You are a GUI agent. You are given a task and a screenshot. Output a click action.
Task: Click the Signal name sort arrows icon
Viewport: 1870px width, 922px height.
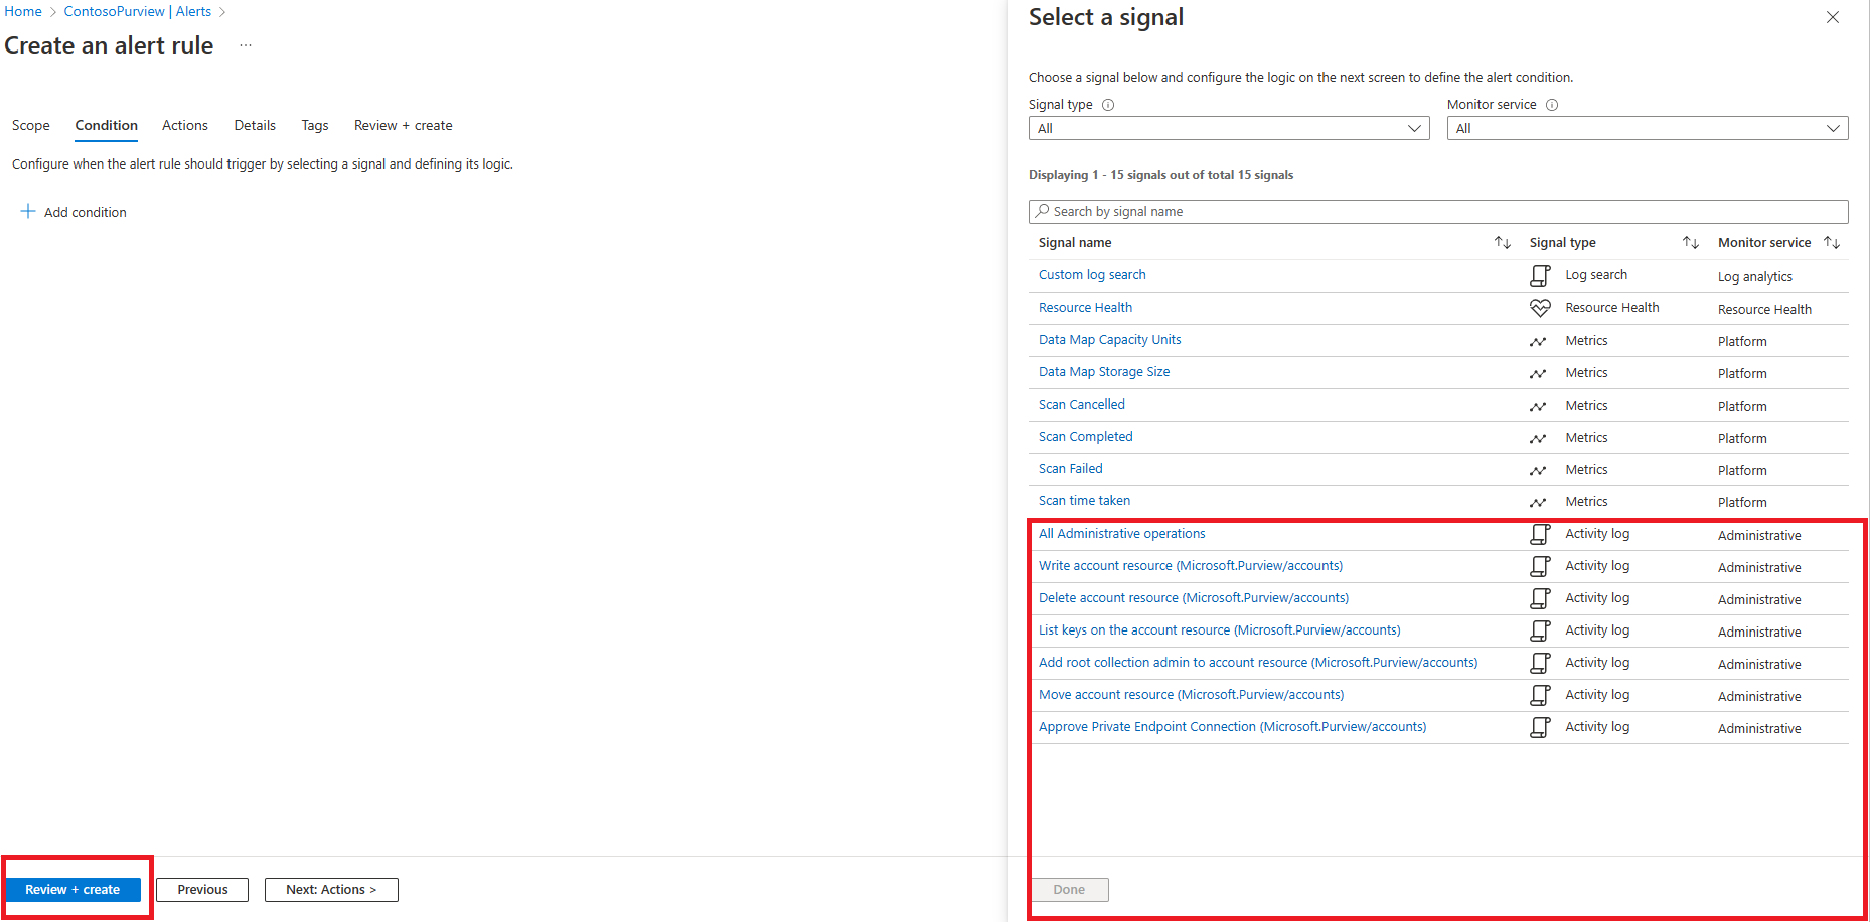1502,243
